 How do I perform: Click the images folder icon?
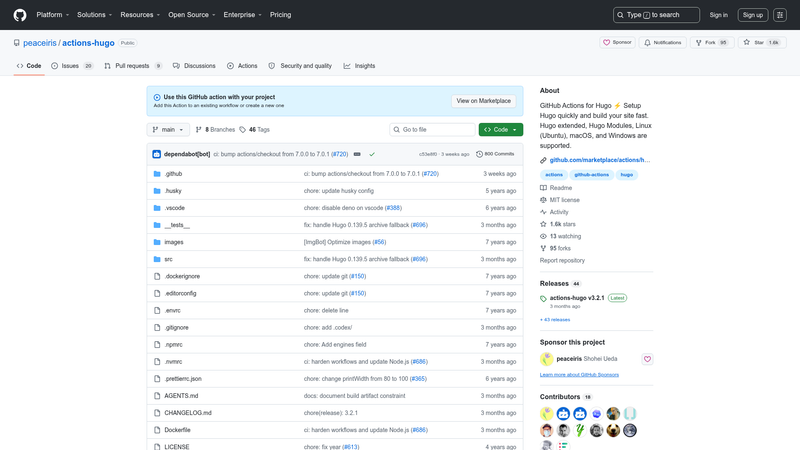(157, 242)
